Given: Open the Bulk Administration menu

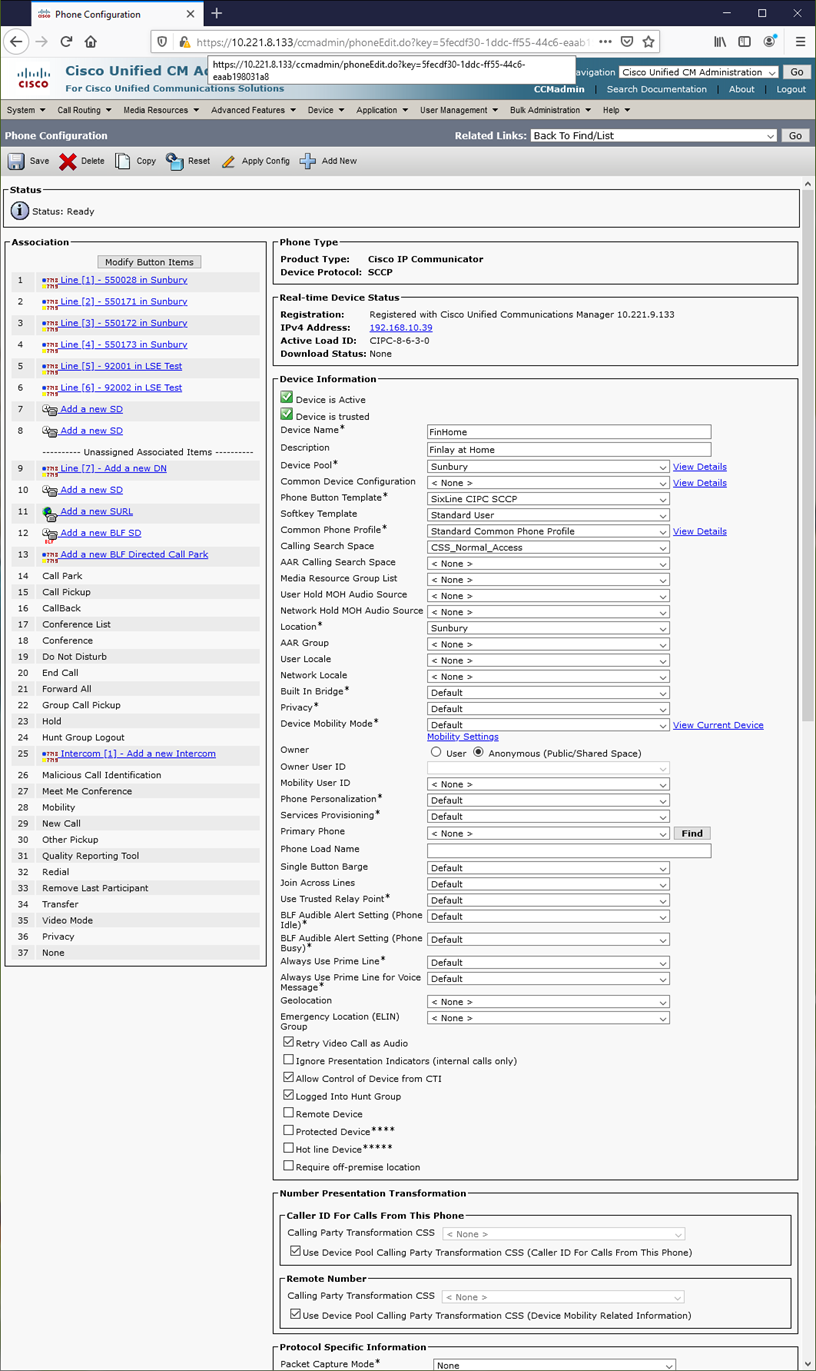Looking at the screenshot, I should pos(550,110).
